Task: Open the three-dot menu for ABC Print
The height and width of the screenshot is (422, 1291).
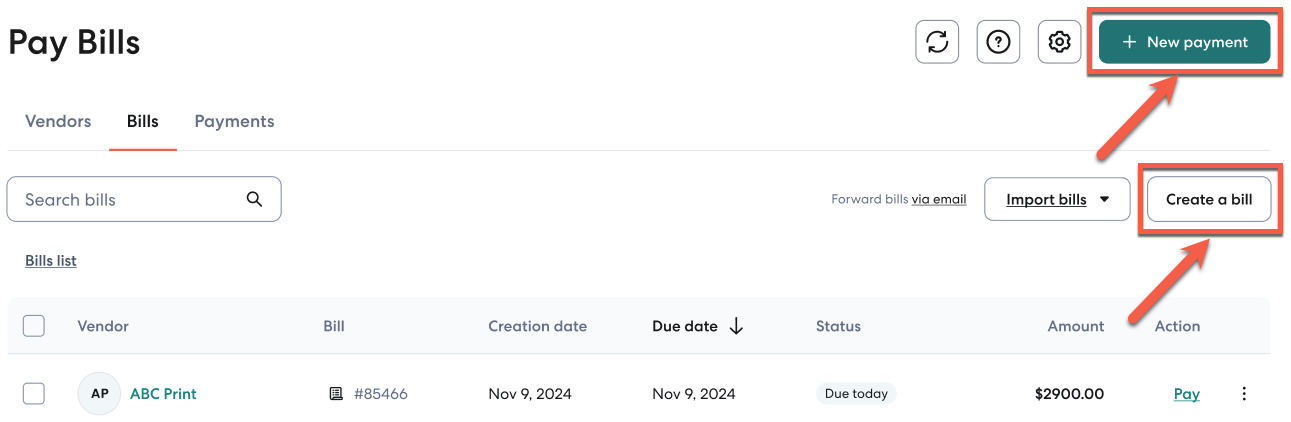Action: [x=1244, y=394]
